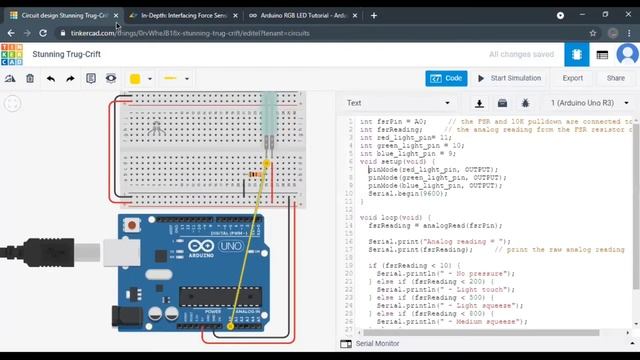The height and width of the screenshot is (360, 640).
Task: Bookmark this page with star icon
Action: (593, 33)
